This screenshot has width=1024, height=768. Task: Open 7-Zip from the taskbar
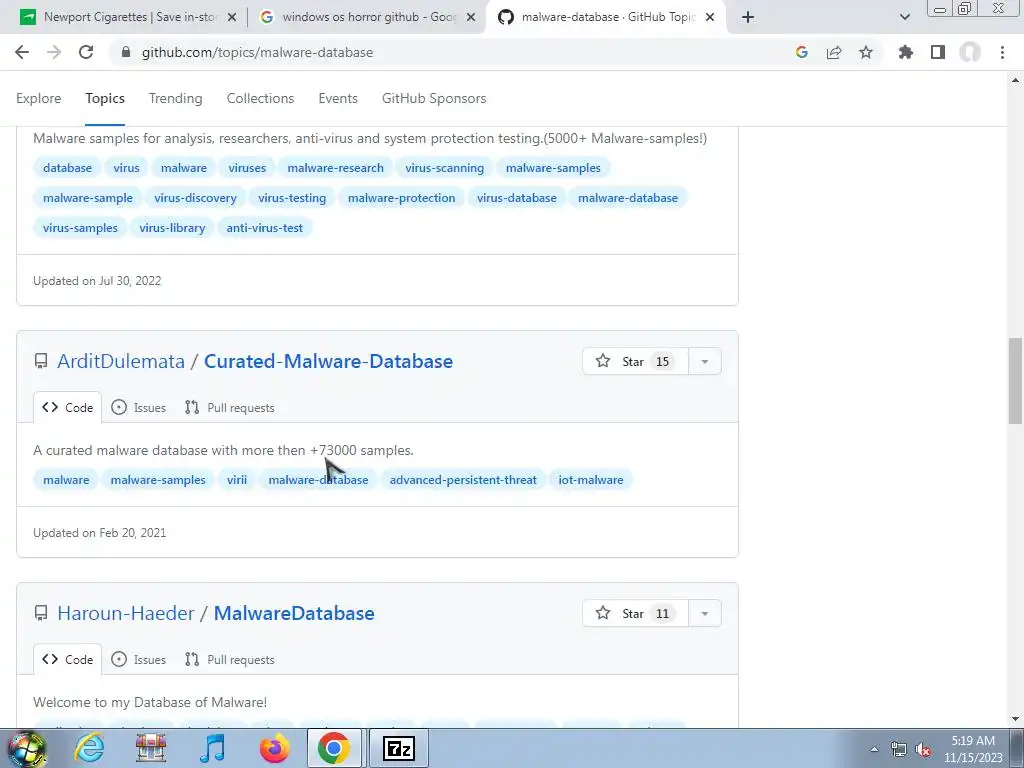tap(399, 748)
